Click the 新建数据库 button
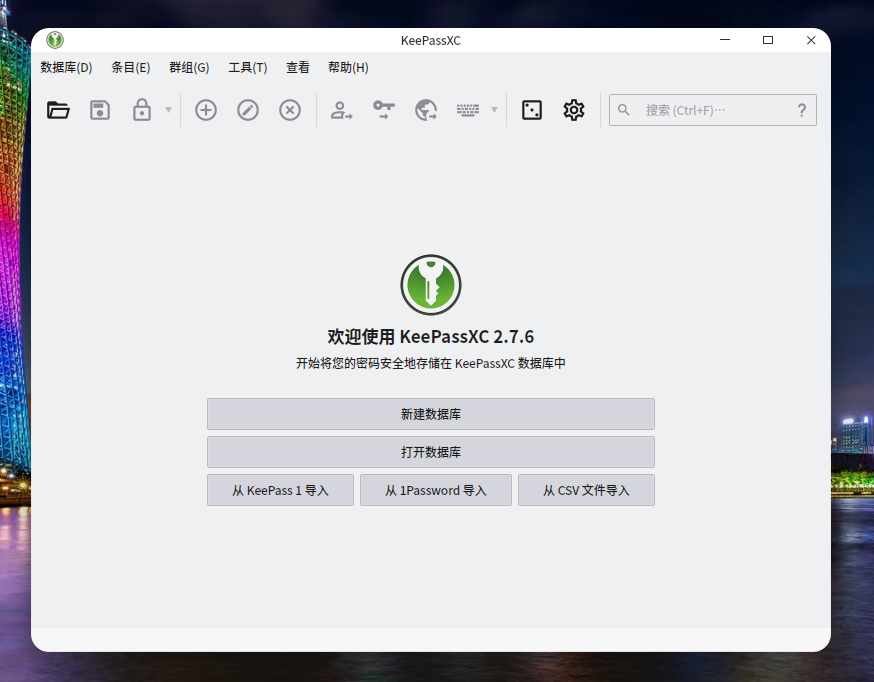874x682 pixels. 430,414
